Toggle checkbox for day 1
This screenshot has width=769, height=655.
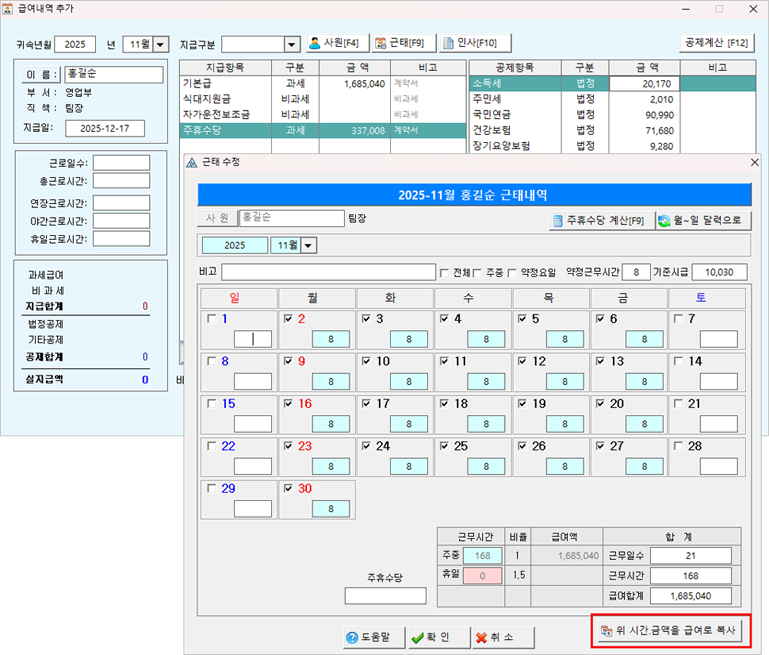tap(211, 319)
